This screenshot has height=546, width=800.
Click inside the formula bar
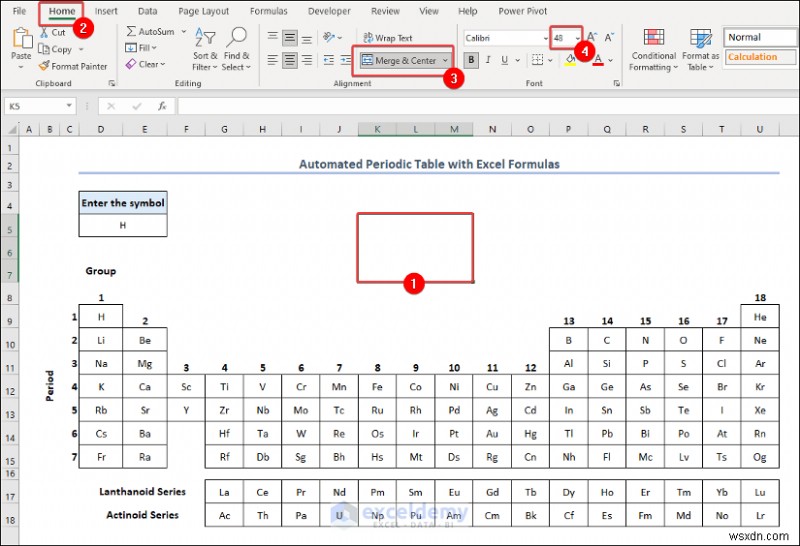(x=487, y=106)
